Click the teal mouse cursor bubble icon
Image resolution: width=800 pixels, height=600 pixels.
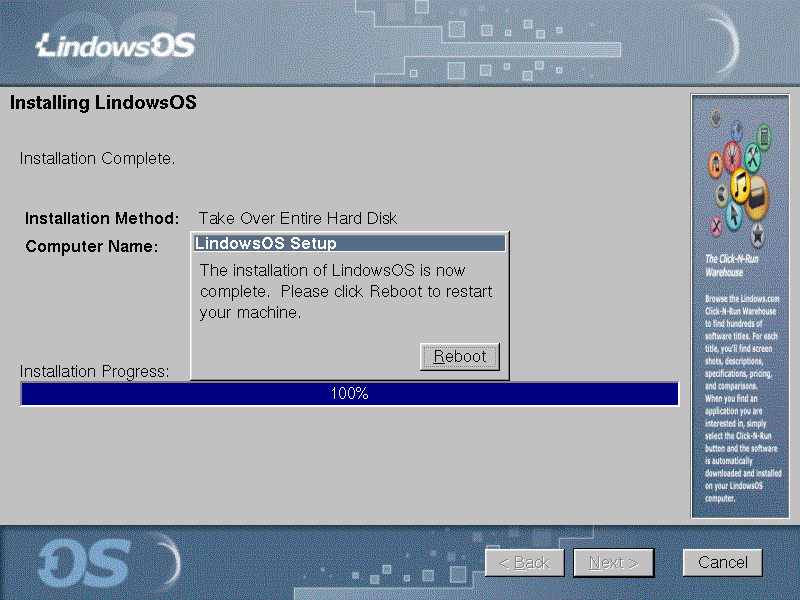point(733,216)
